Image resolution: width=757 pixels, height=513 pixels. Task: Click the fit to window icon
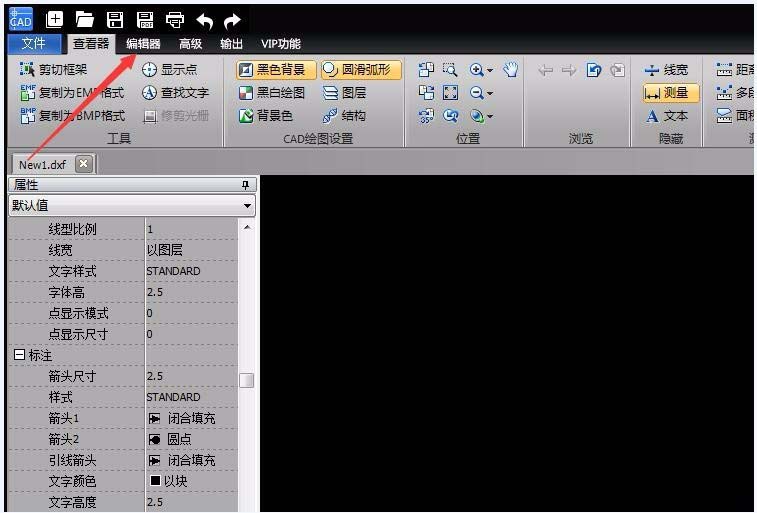click(450, 93)
